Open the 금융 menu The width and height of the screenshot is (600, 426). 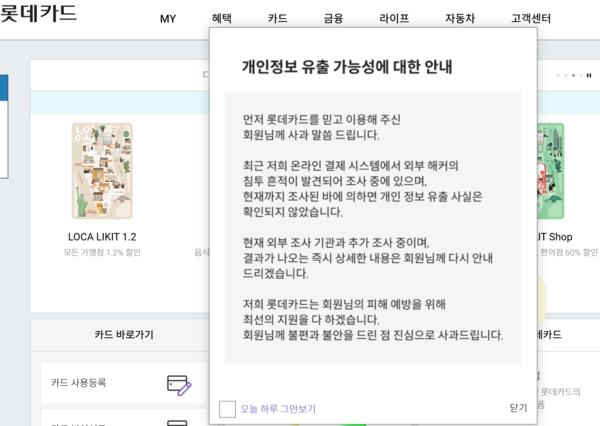[333, 18]
